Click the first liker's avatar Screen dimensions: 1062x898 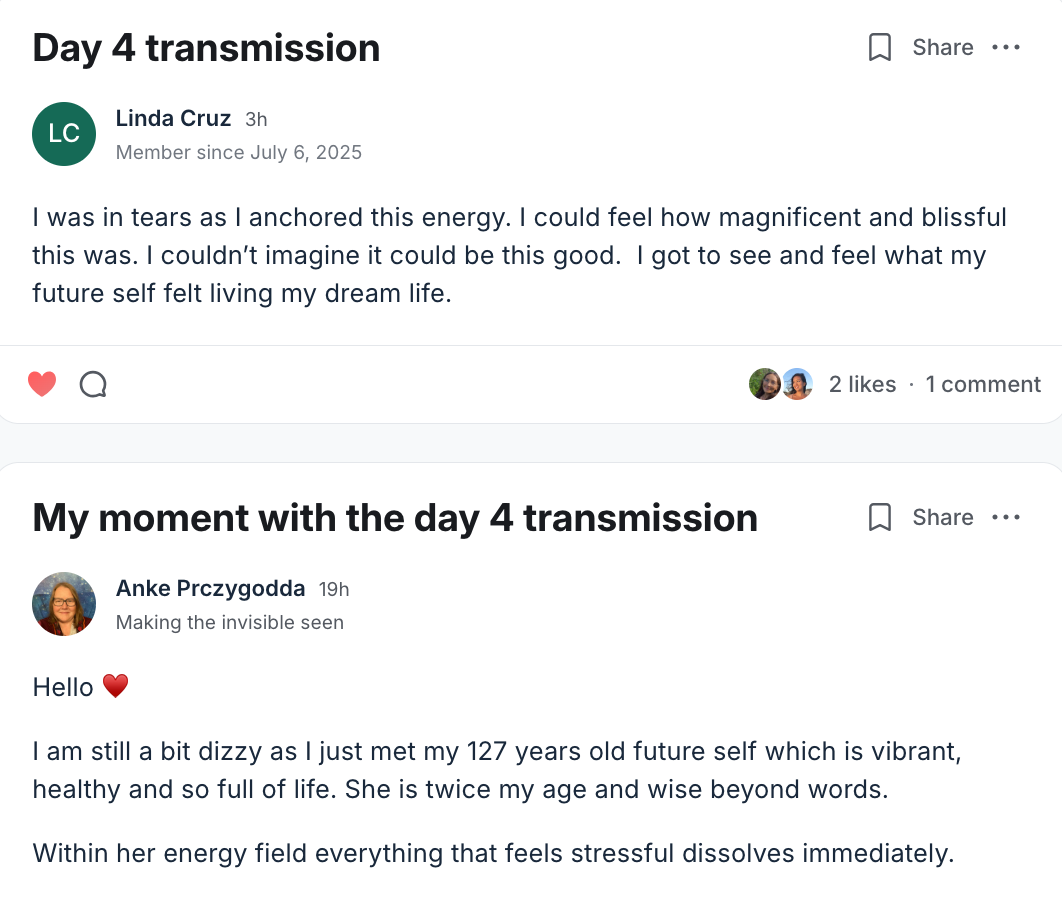point(765,384)
